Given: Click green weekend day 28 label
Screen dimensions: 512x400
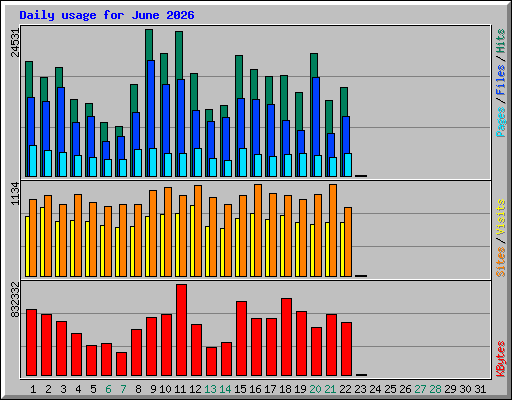Looking at the screenshot, I should 435,389.
